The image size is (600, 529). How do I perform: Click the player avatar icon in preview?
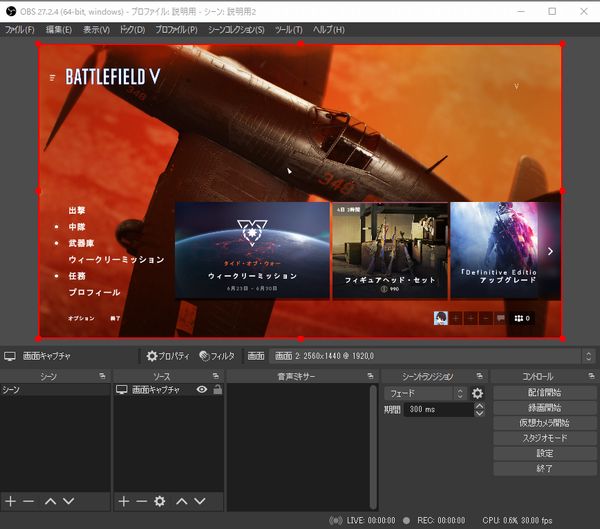441,318
